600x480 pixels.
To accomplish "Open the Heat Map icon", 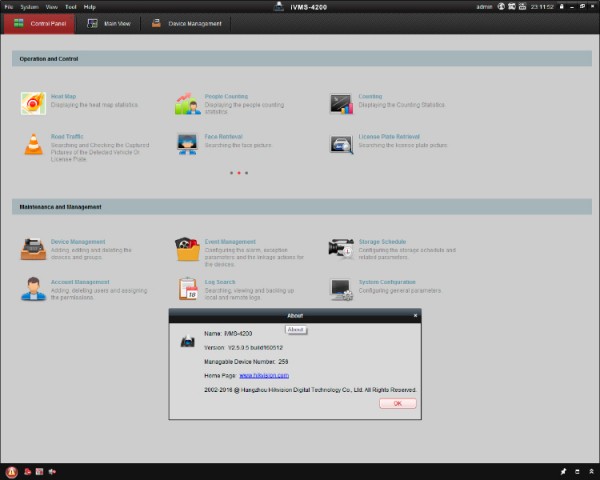I will coord(33,103).
